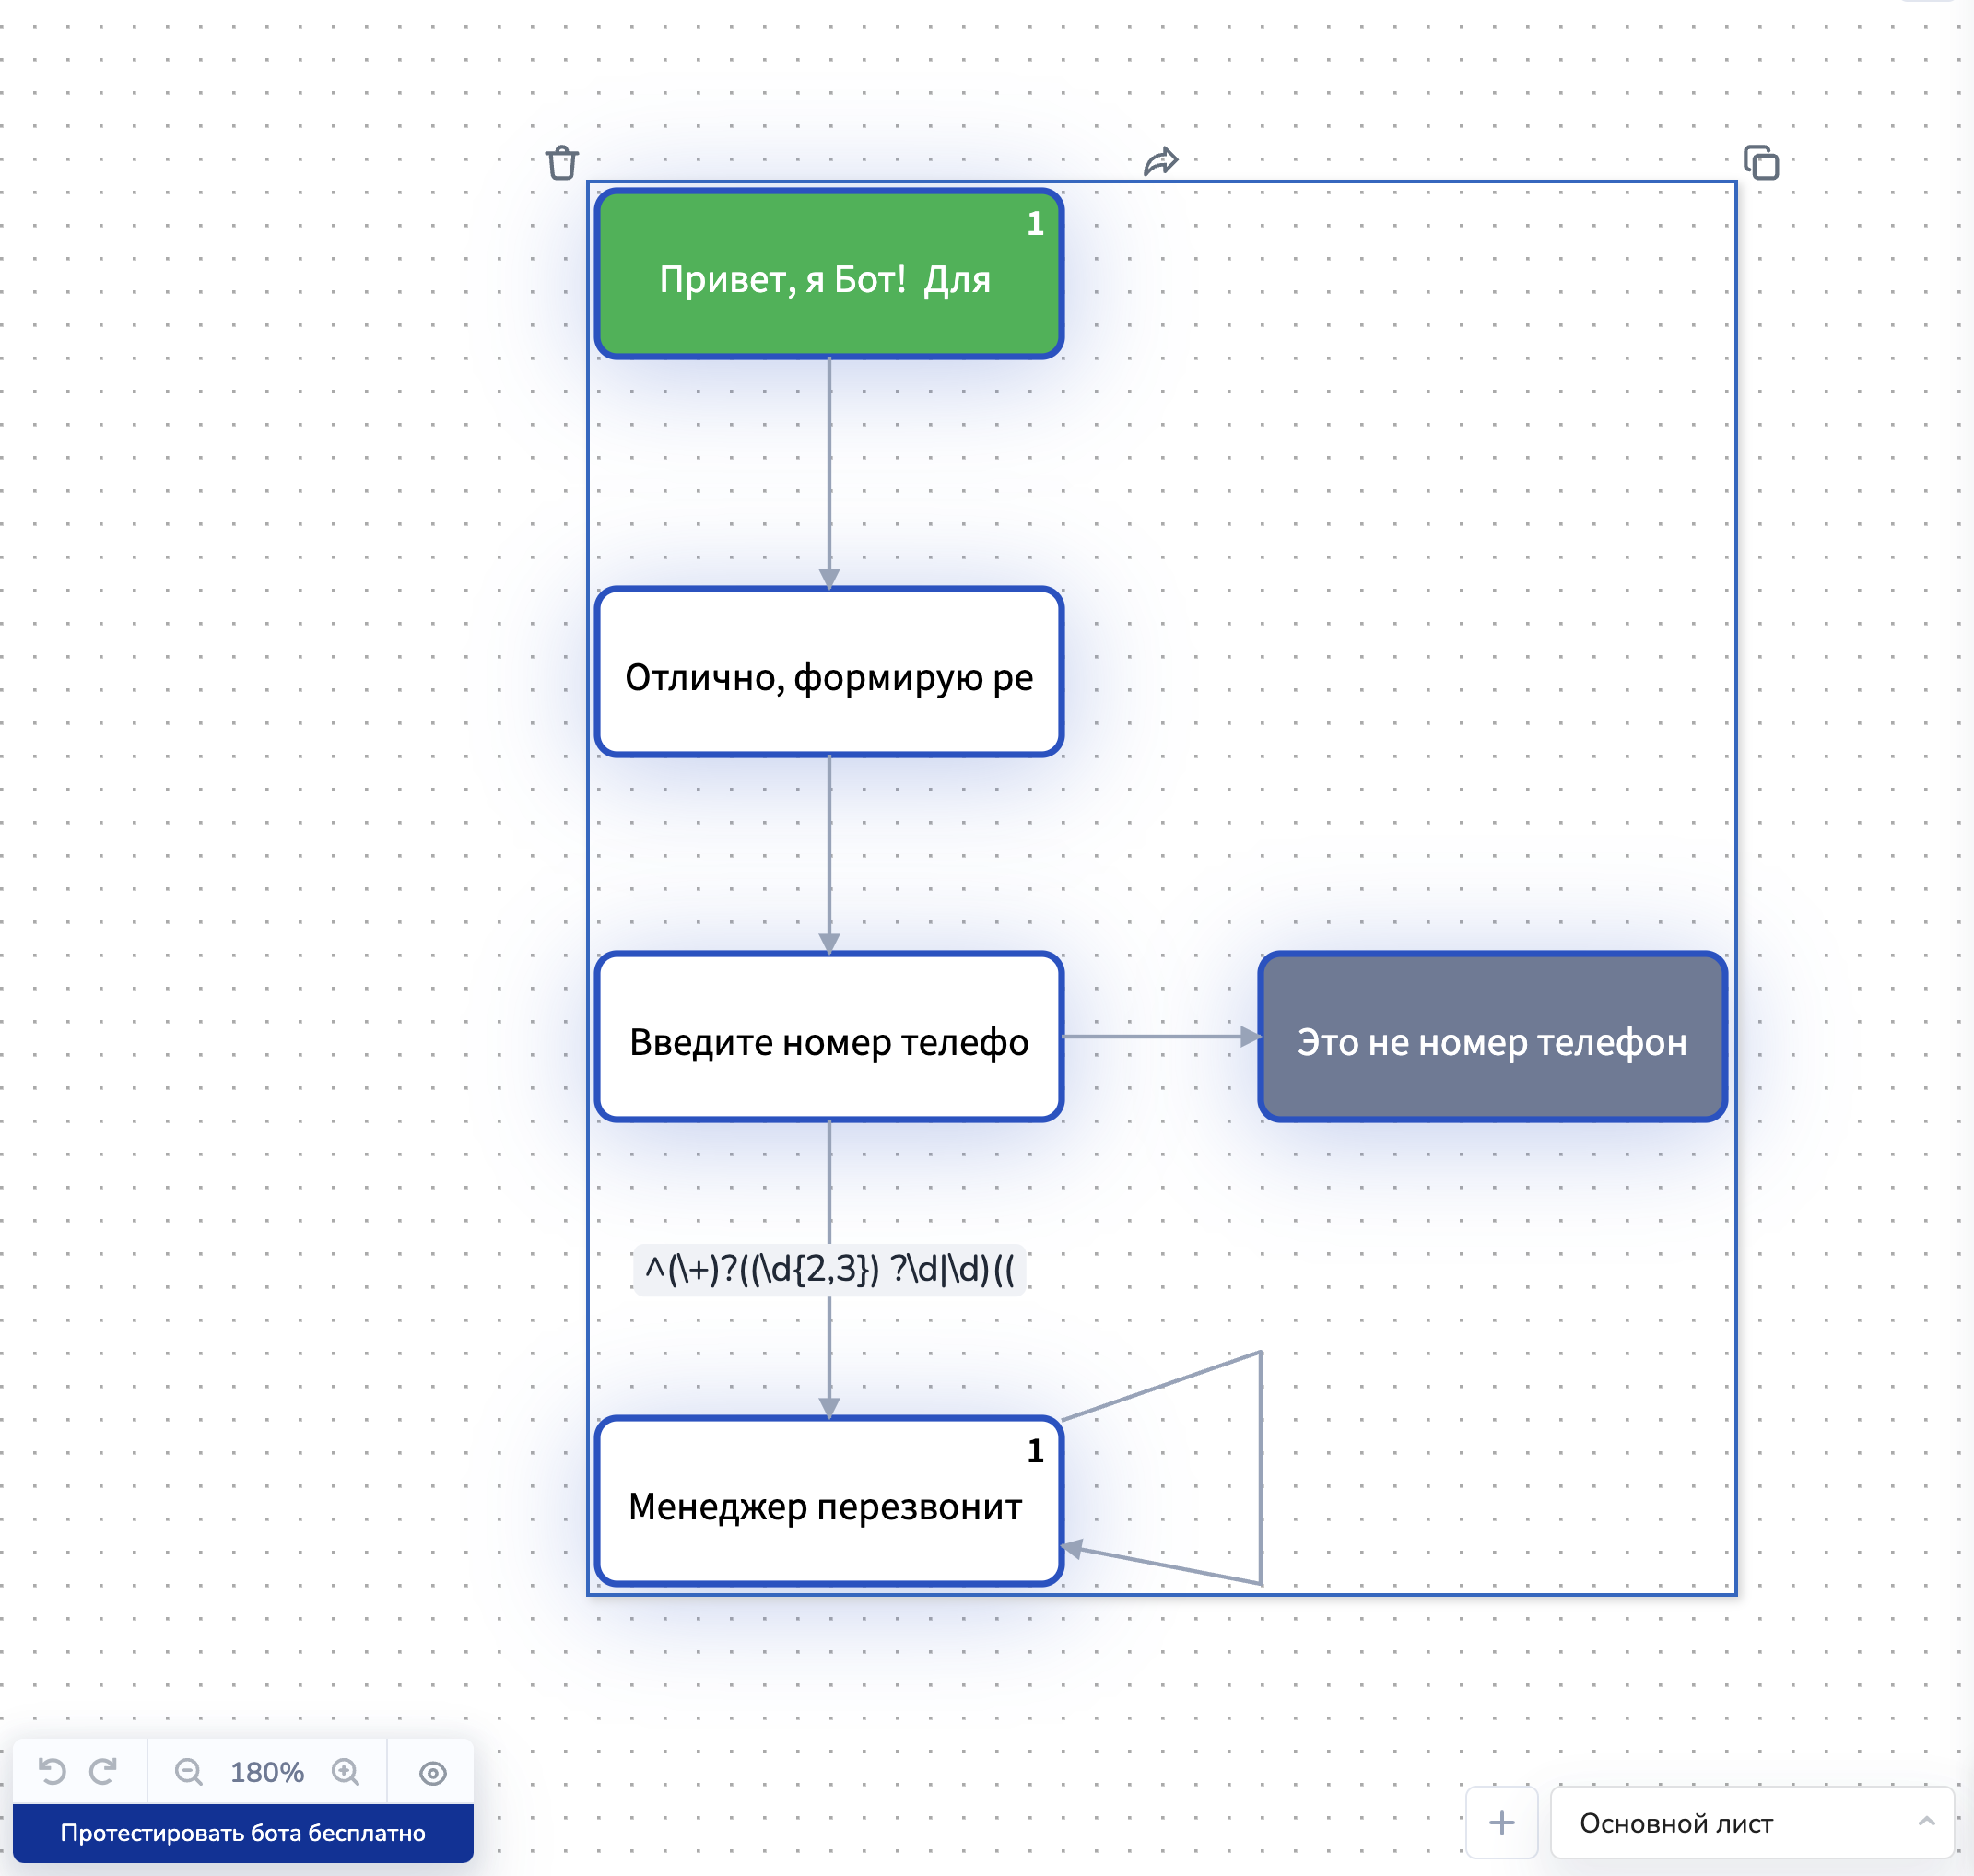1974x1876 pixels.
Task: Select the gray Это не номер block
Action: pyautogui.click(x=1492, y=1037)
